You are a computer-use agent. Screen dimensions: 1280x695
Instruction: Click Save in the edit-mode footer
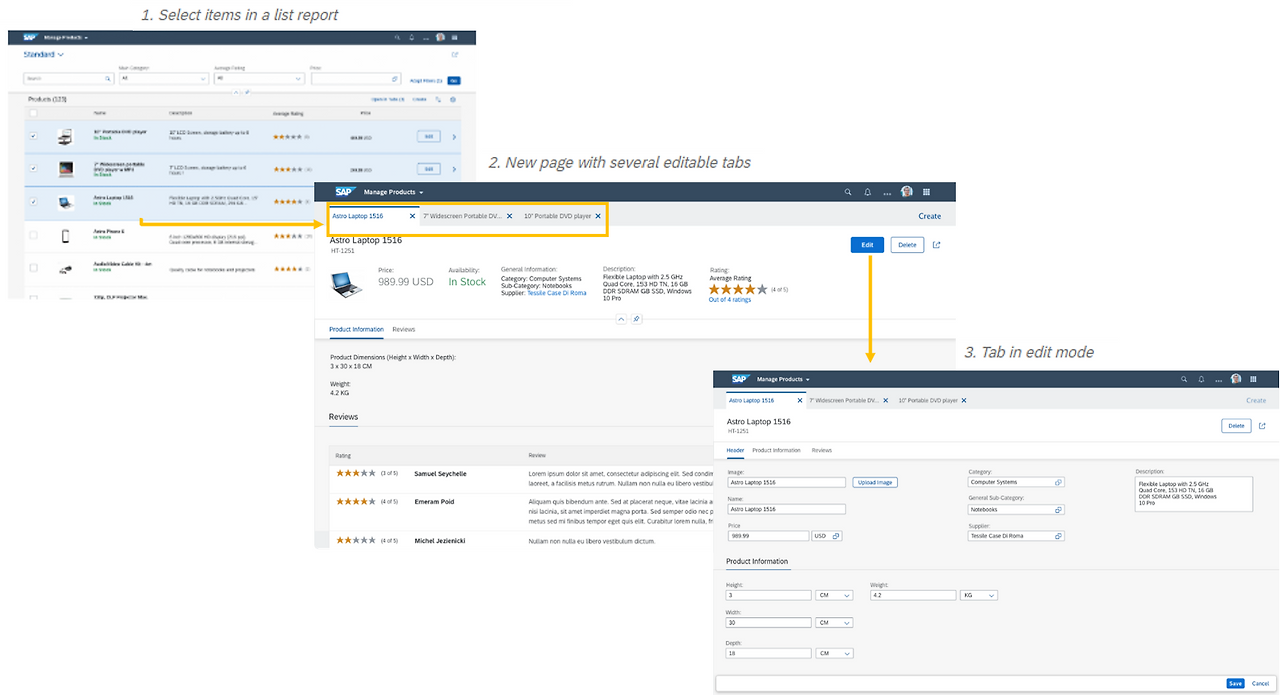1236,683
